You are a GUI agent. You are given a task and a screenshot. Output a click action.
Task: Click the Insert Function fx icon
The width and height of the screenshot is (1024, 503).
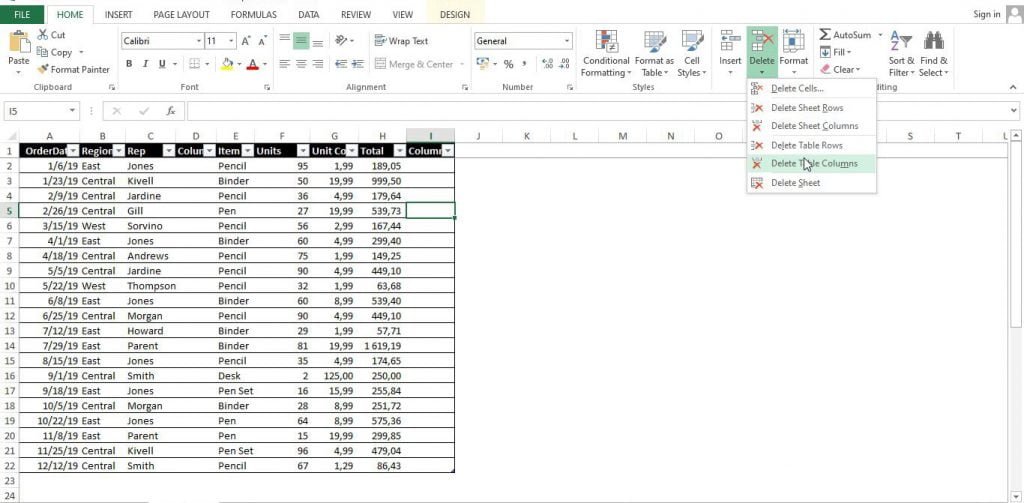170,111
